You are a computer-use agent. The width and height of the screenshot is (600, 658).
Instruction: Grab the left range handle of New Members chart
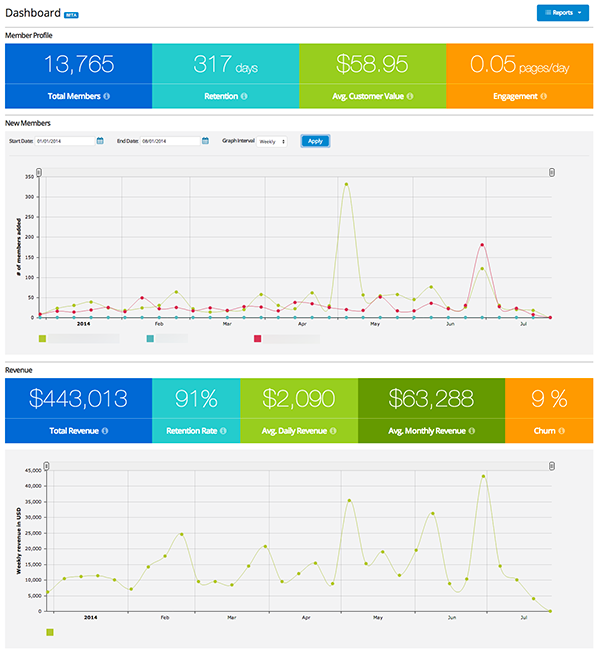point(39,172)
